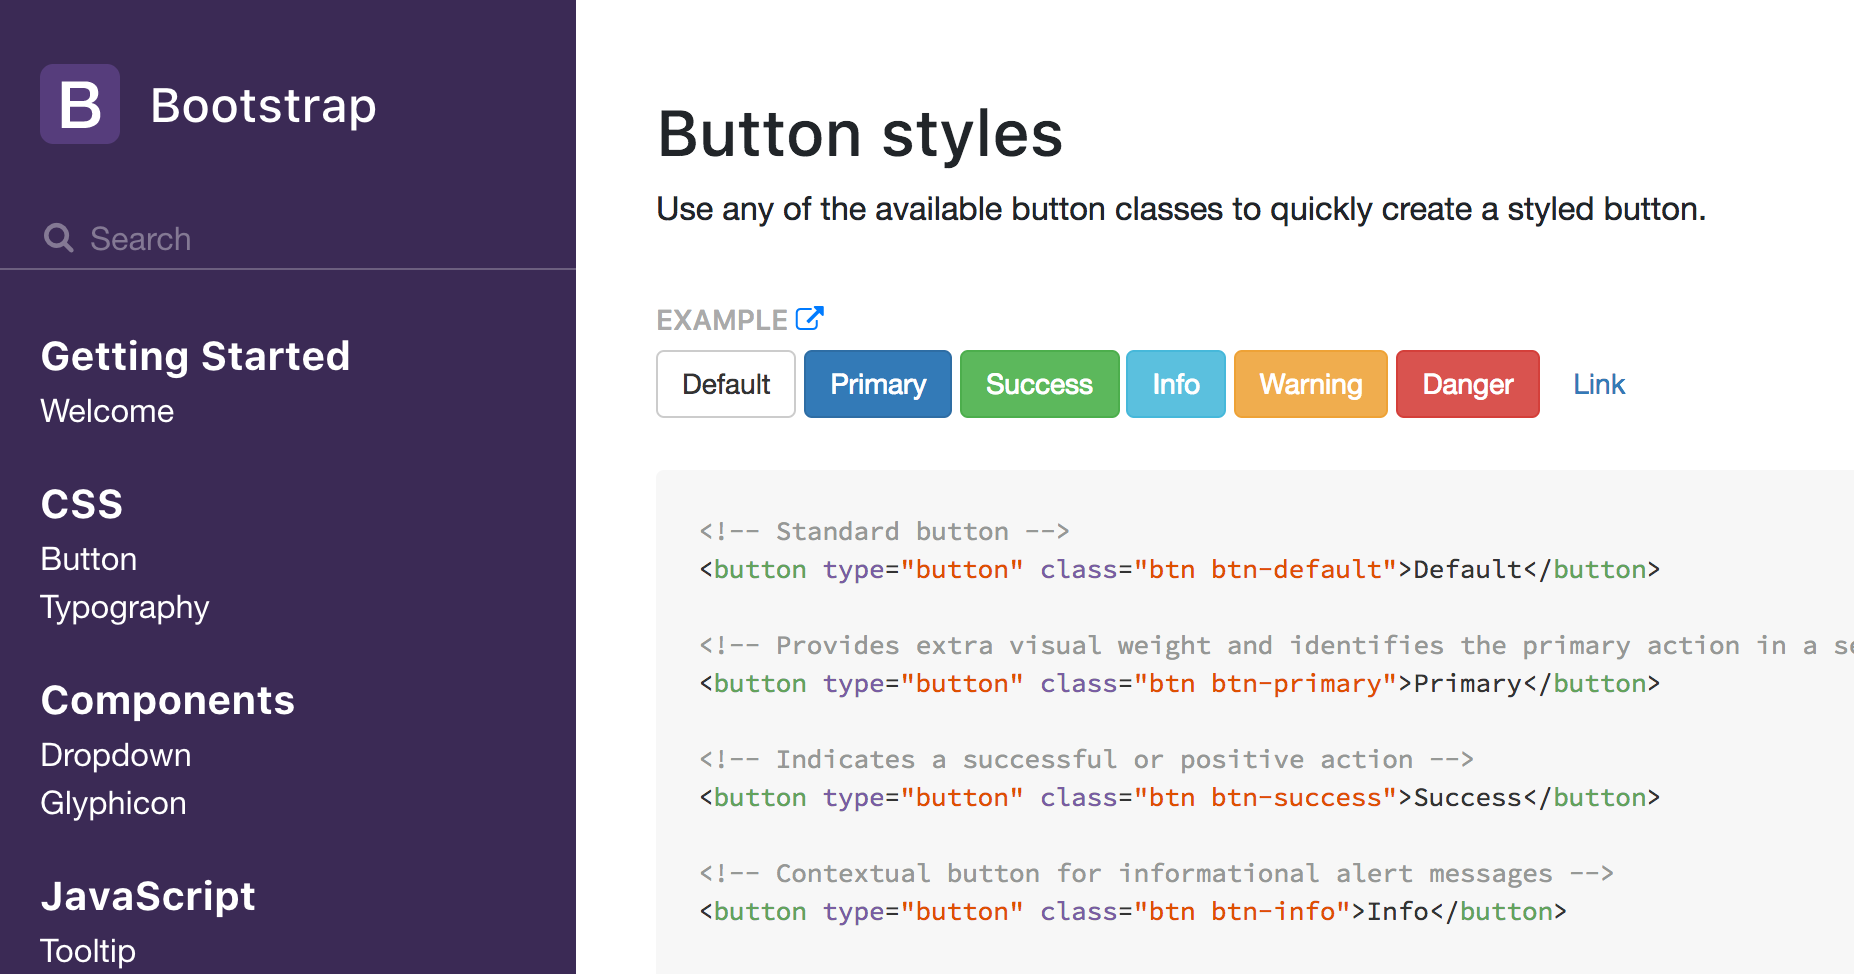The height and width of the screenshot is (974, 1854).
Task: Click the search magnifier icon
Action: [x=59, y=238]
